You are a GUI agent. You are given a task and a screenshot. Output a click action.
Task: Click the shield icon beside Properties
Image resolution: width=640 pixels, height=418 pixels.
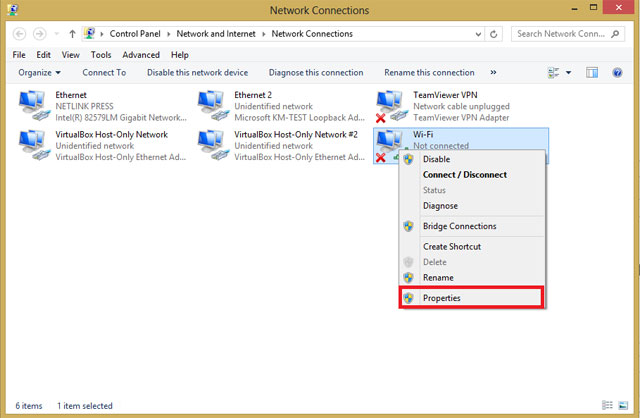(408, 298)
